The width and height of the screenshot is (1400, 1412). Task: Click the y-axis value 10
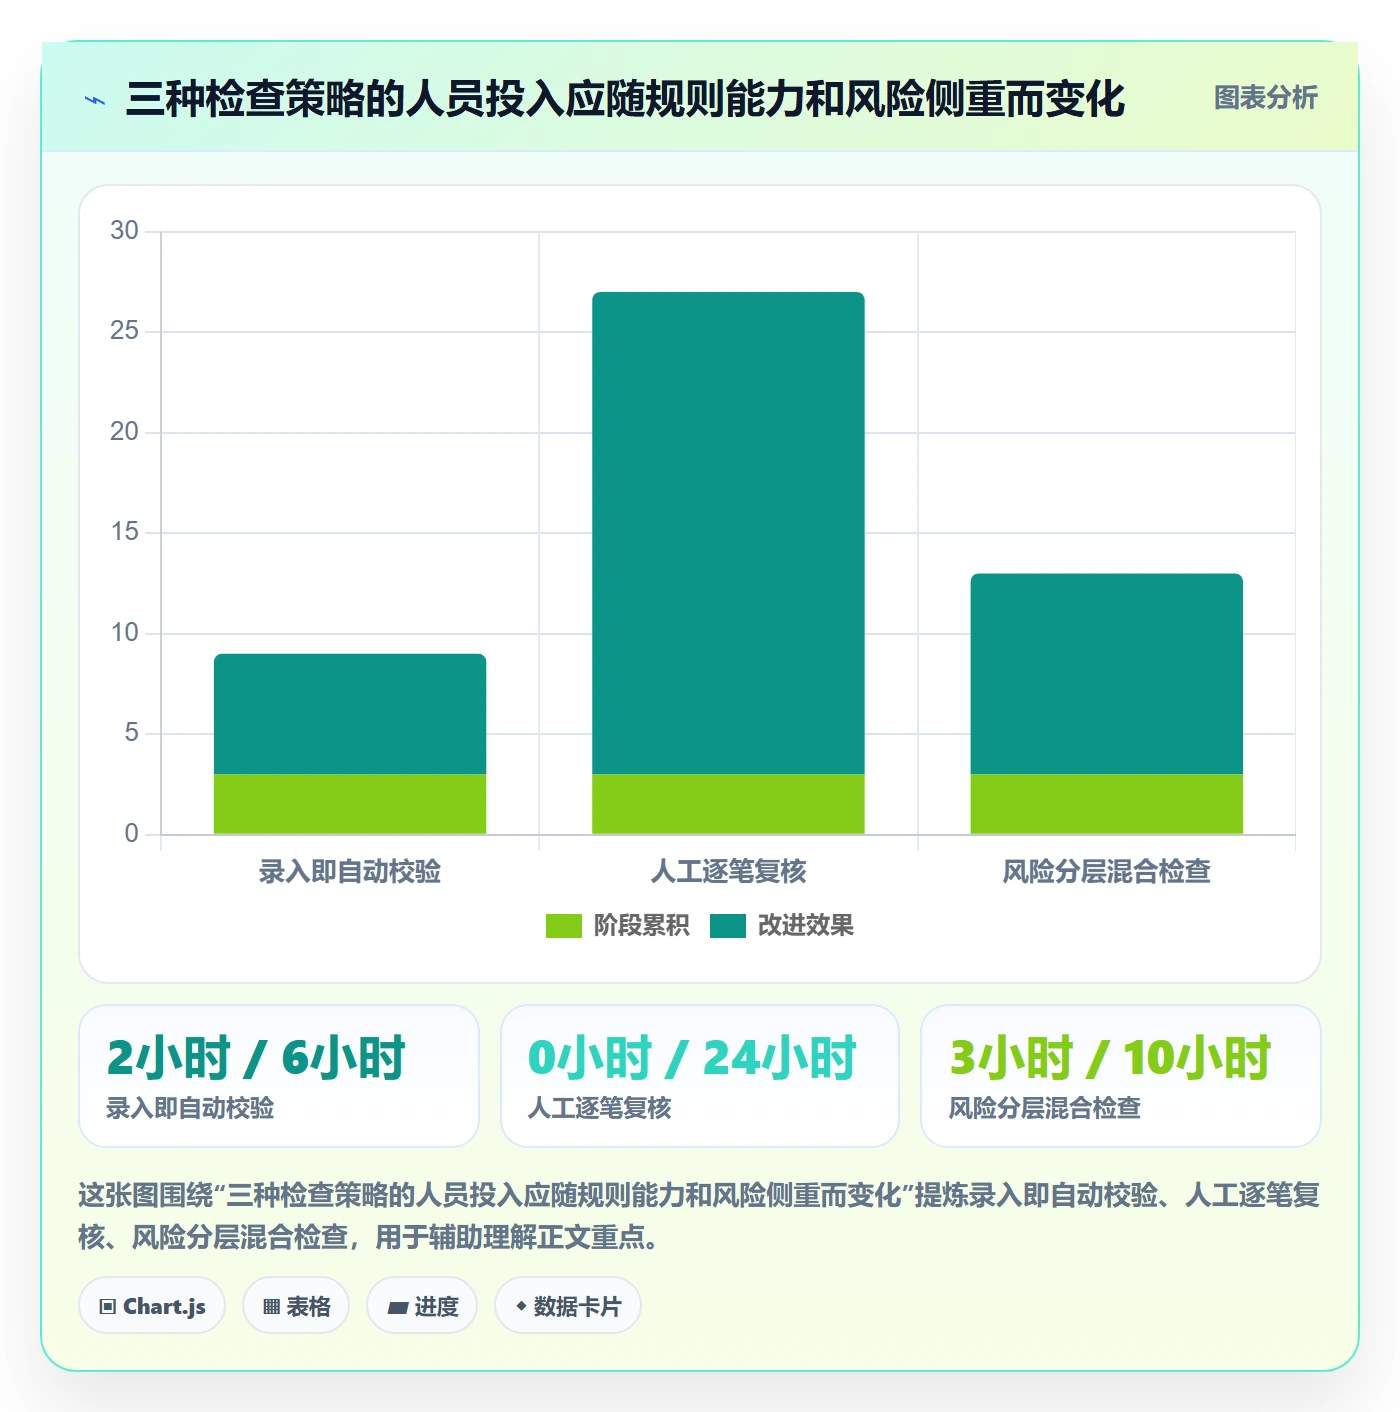[124, 633]
